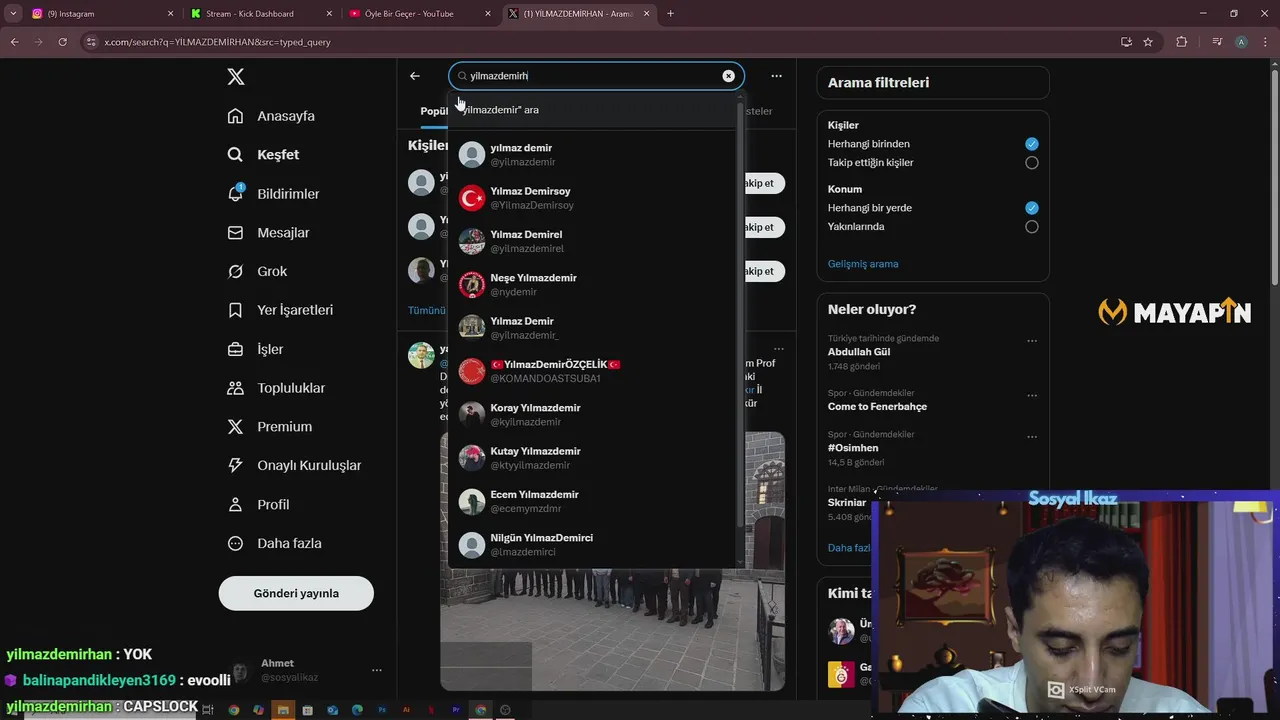
Task: Select Takip ettiğin kişiler option
Action: (x=1032, y=163)
